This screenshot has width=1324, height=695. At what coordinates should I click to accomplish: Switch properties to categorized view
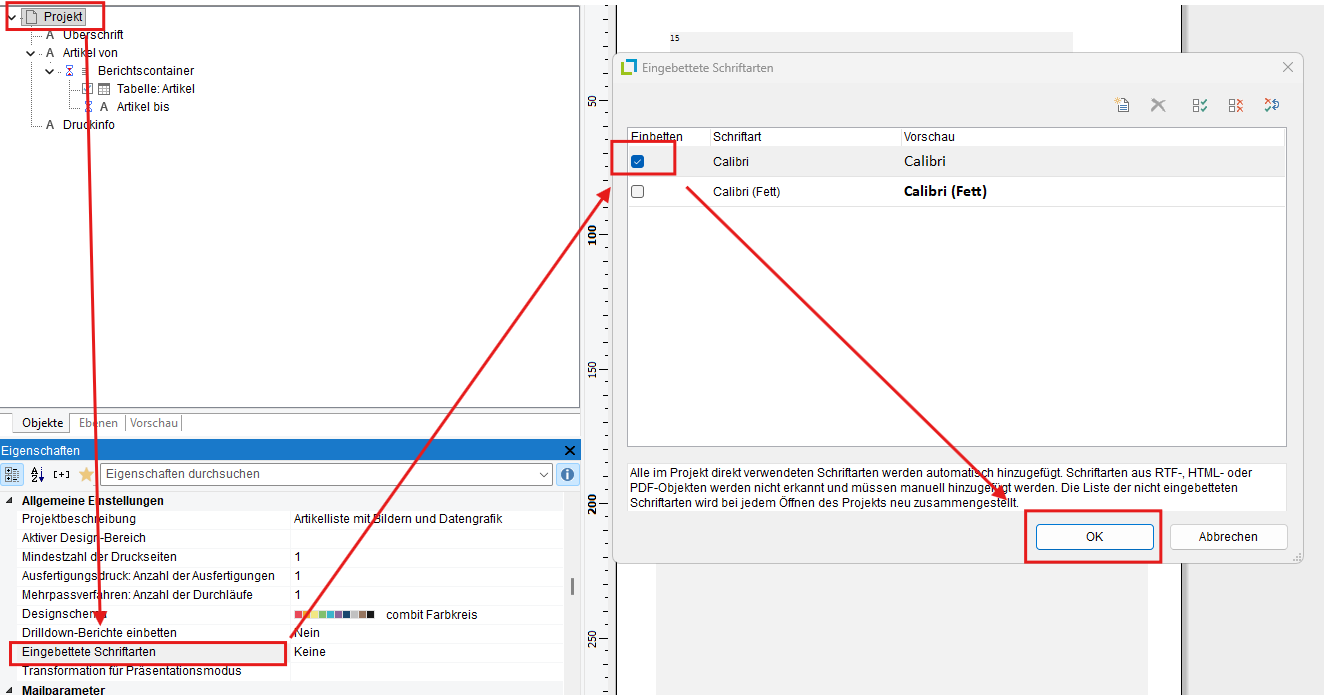pos(13,474)
